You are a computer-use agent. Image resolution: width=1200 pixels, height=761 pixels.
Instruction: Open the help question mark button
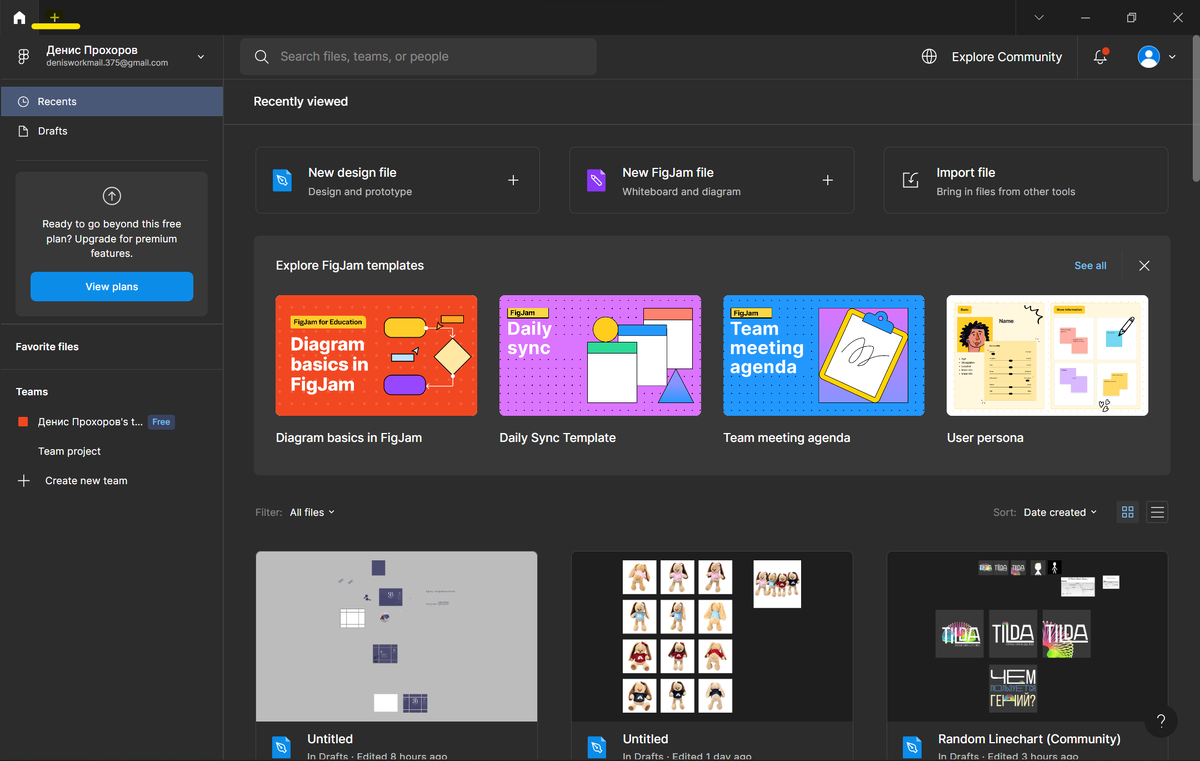(x=1160, y=721)
